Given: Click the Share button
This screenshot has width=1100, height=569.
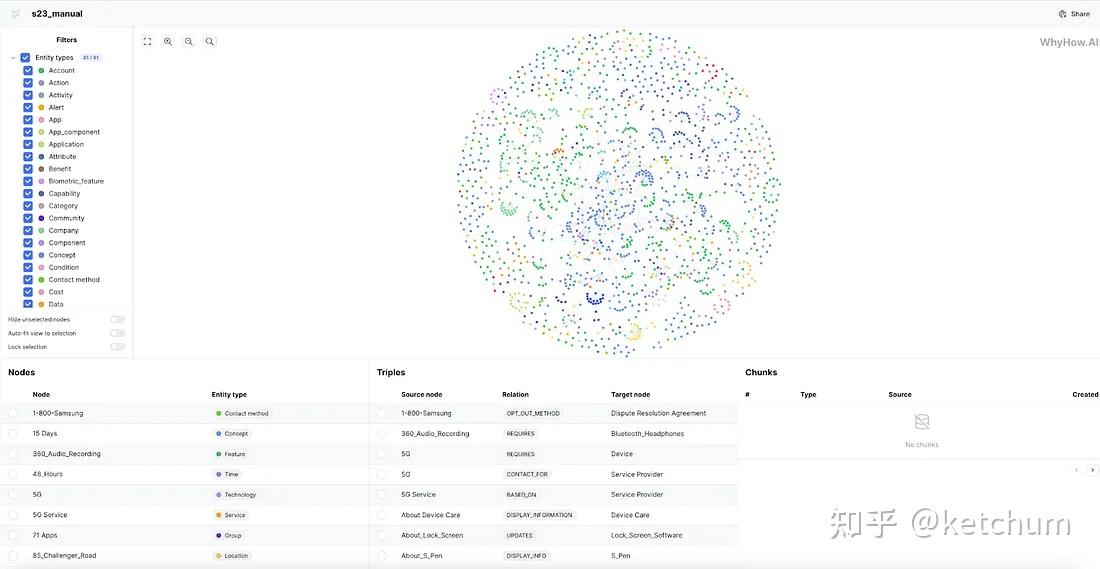Looking at the screenshot, I should [1075, 13].
